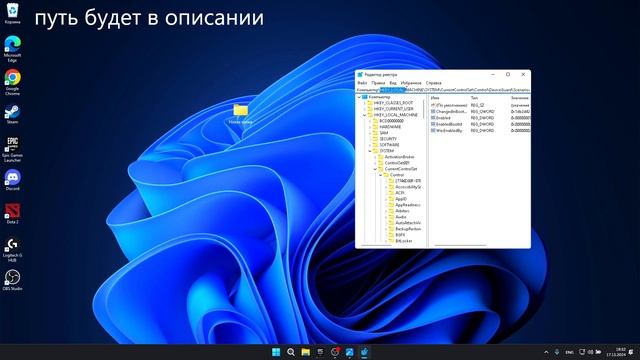This screenshot has height=360, width=640.
Task: Expand the HKEY_CURRENT_USER key
Action: (364, 109)
